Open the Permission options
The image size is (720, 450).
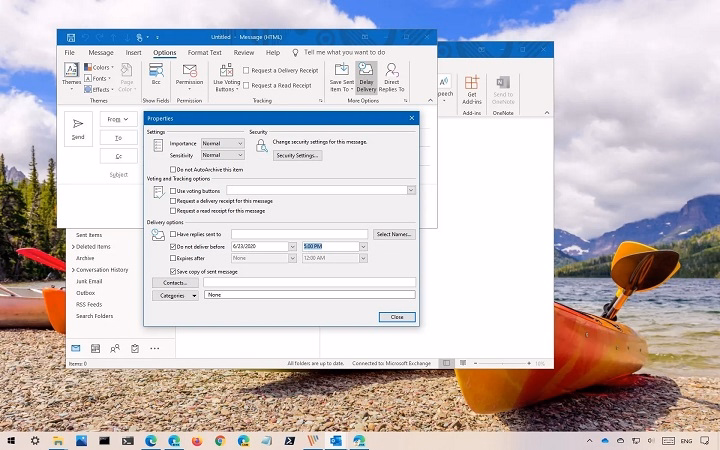(189, 76)
